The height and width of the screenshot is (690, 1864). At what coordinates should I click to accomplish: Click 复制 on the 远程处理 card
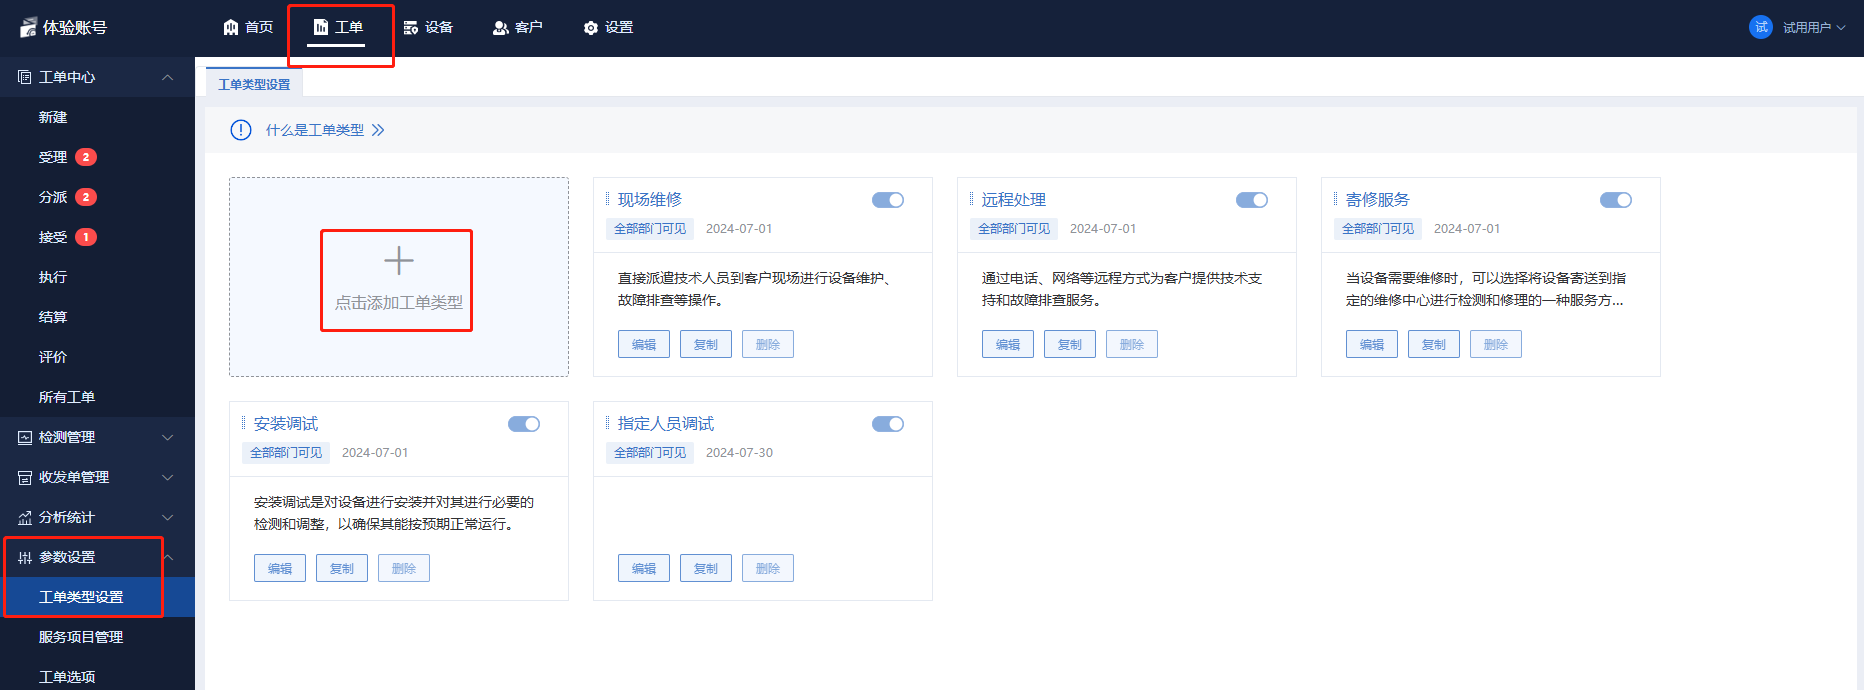pos(1070,344)
